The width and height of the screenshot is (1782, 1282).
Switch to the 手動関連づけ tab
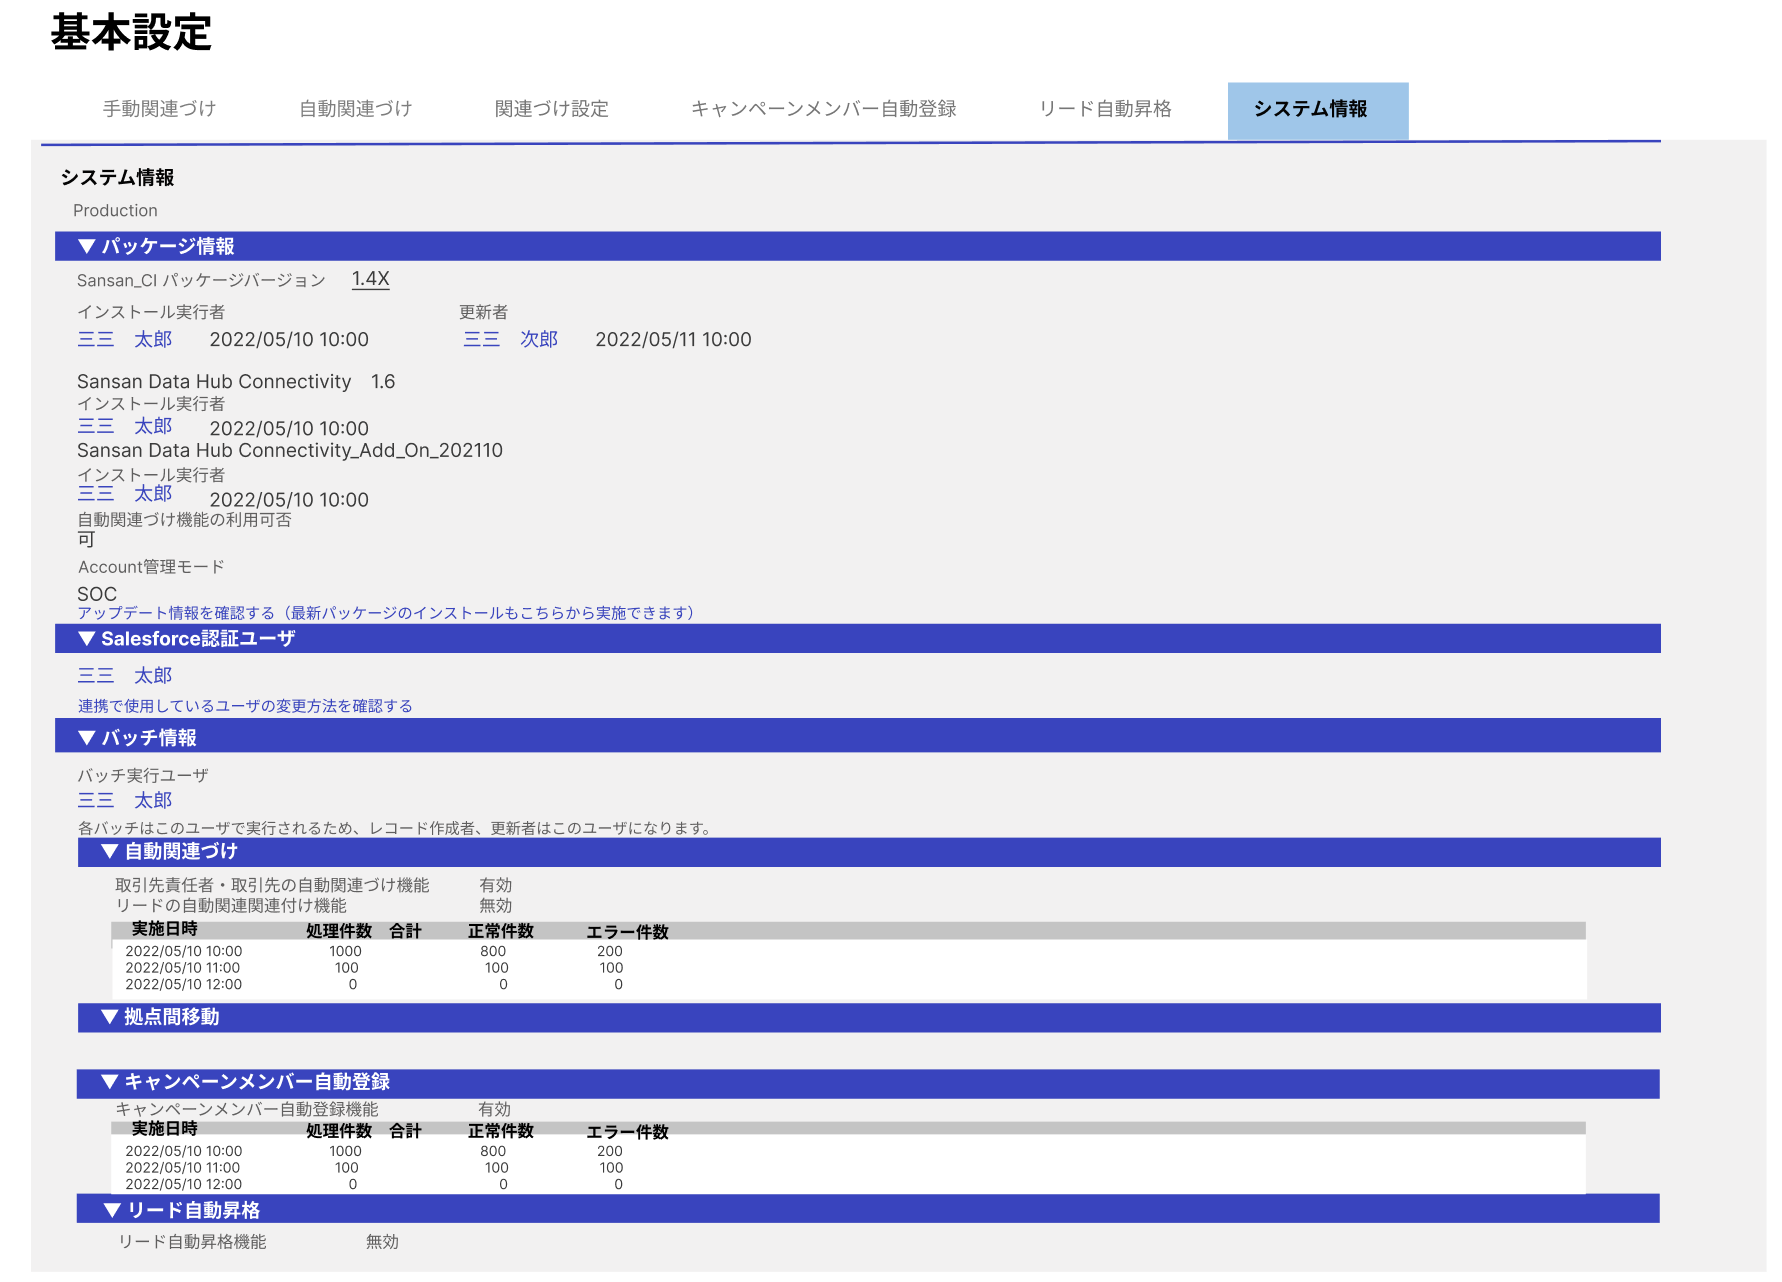pyautogui.click(x=159, y=109)
